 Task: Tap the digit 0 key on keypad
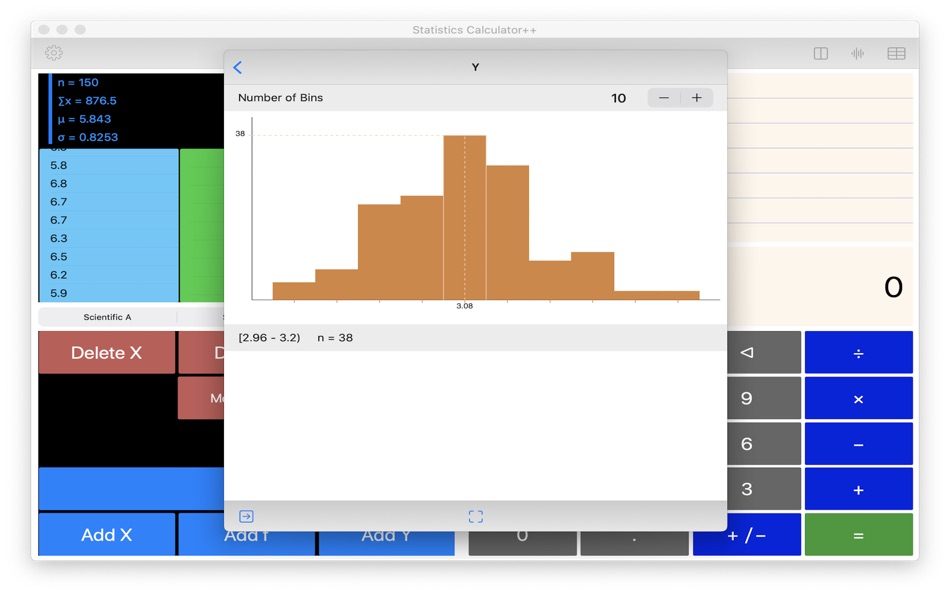(522, 543)
